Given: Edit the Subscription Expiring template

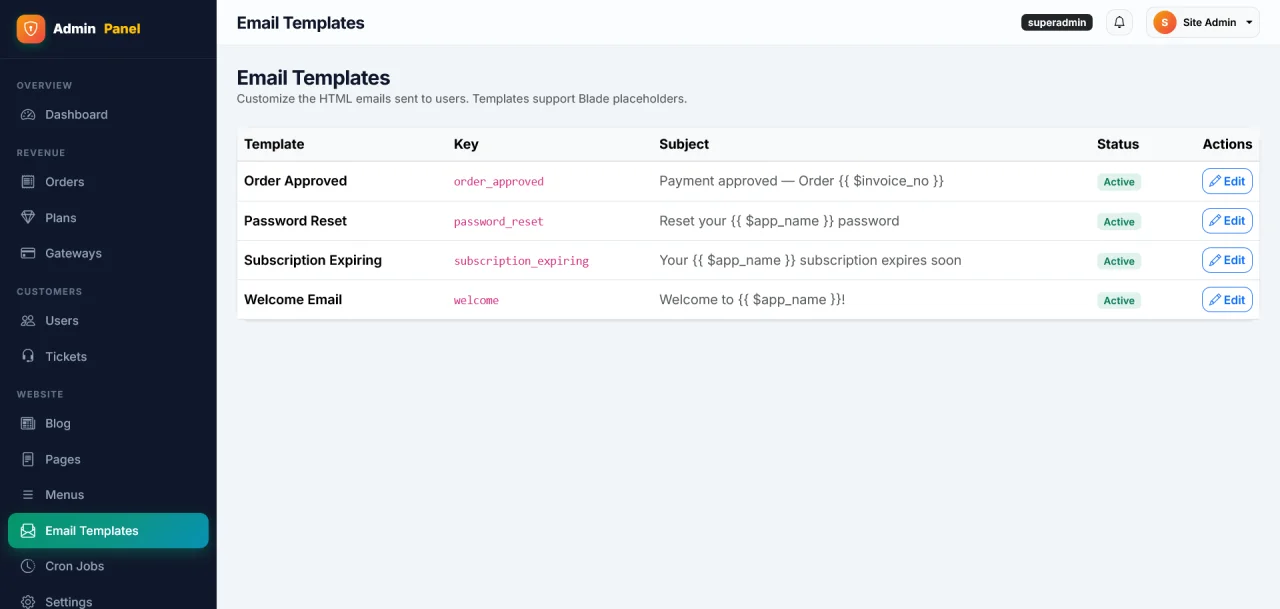Looking at the screenshot, I should pyautogui.click(x=1227, y=260).
